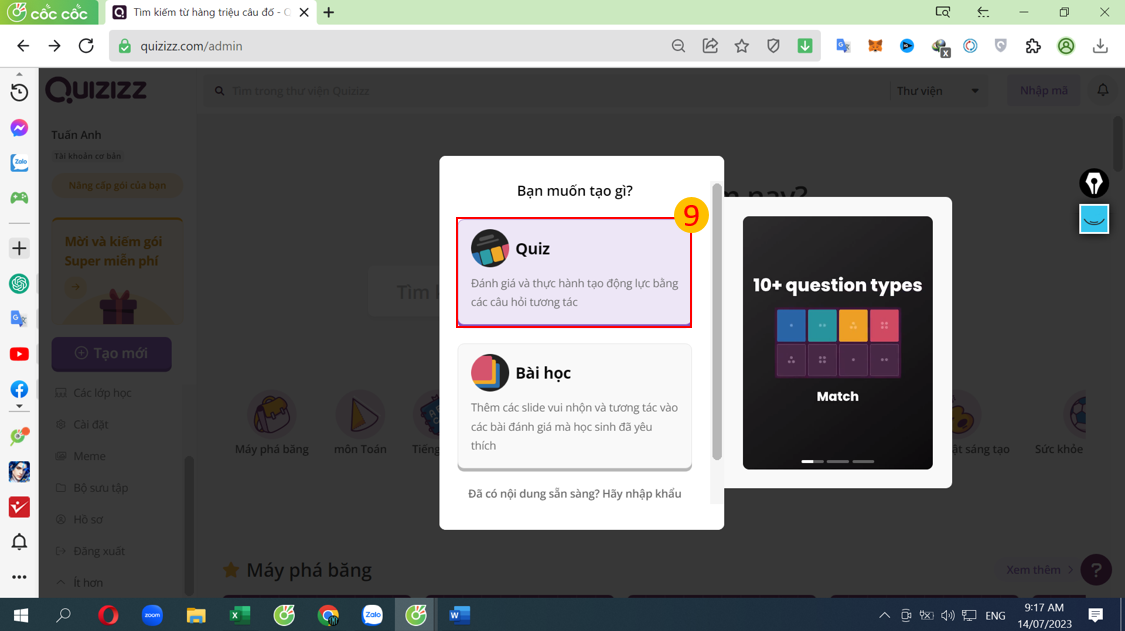Click the browser zoom out magnifier
Viewport: 1125px width, 631px height.
(678, 46)
